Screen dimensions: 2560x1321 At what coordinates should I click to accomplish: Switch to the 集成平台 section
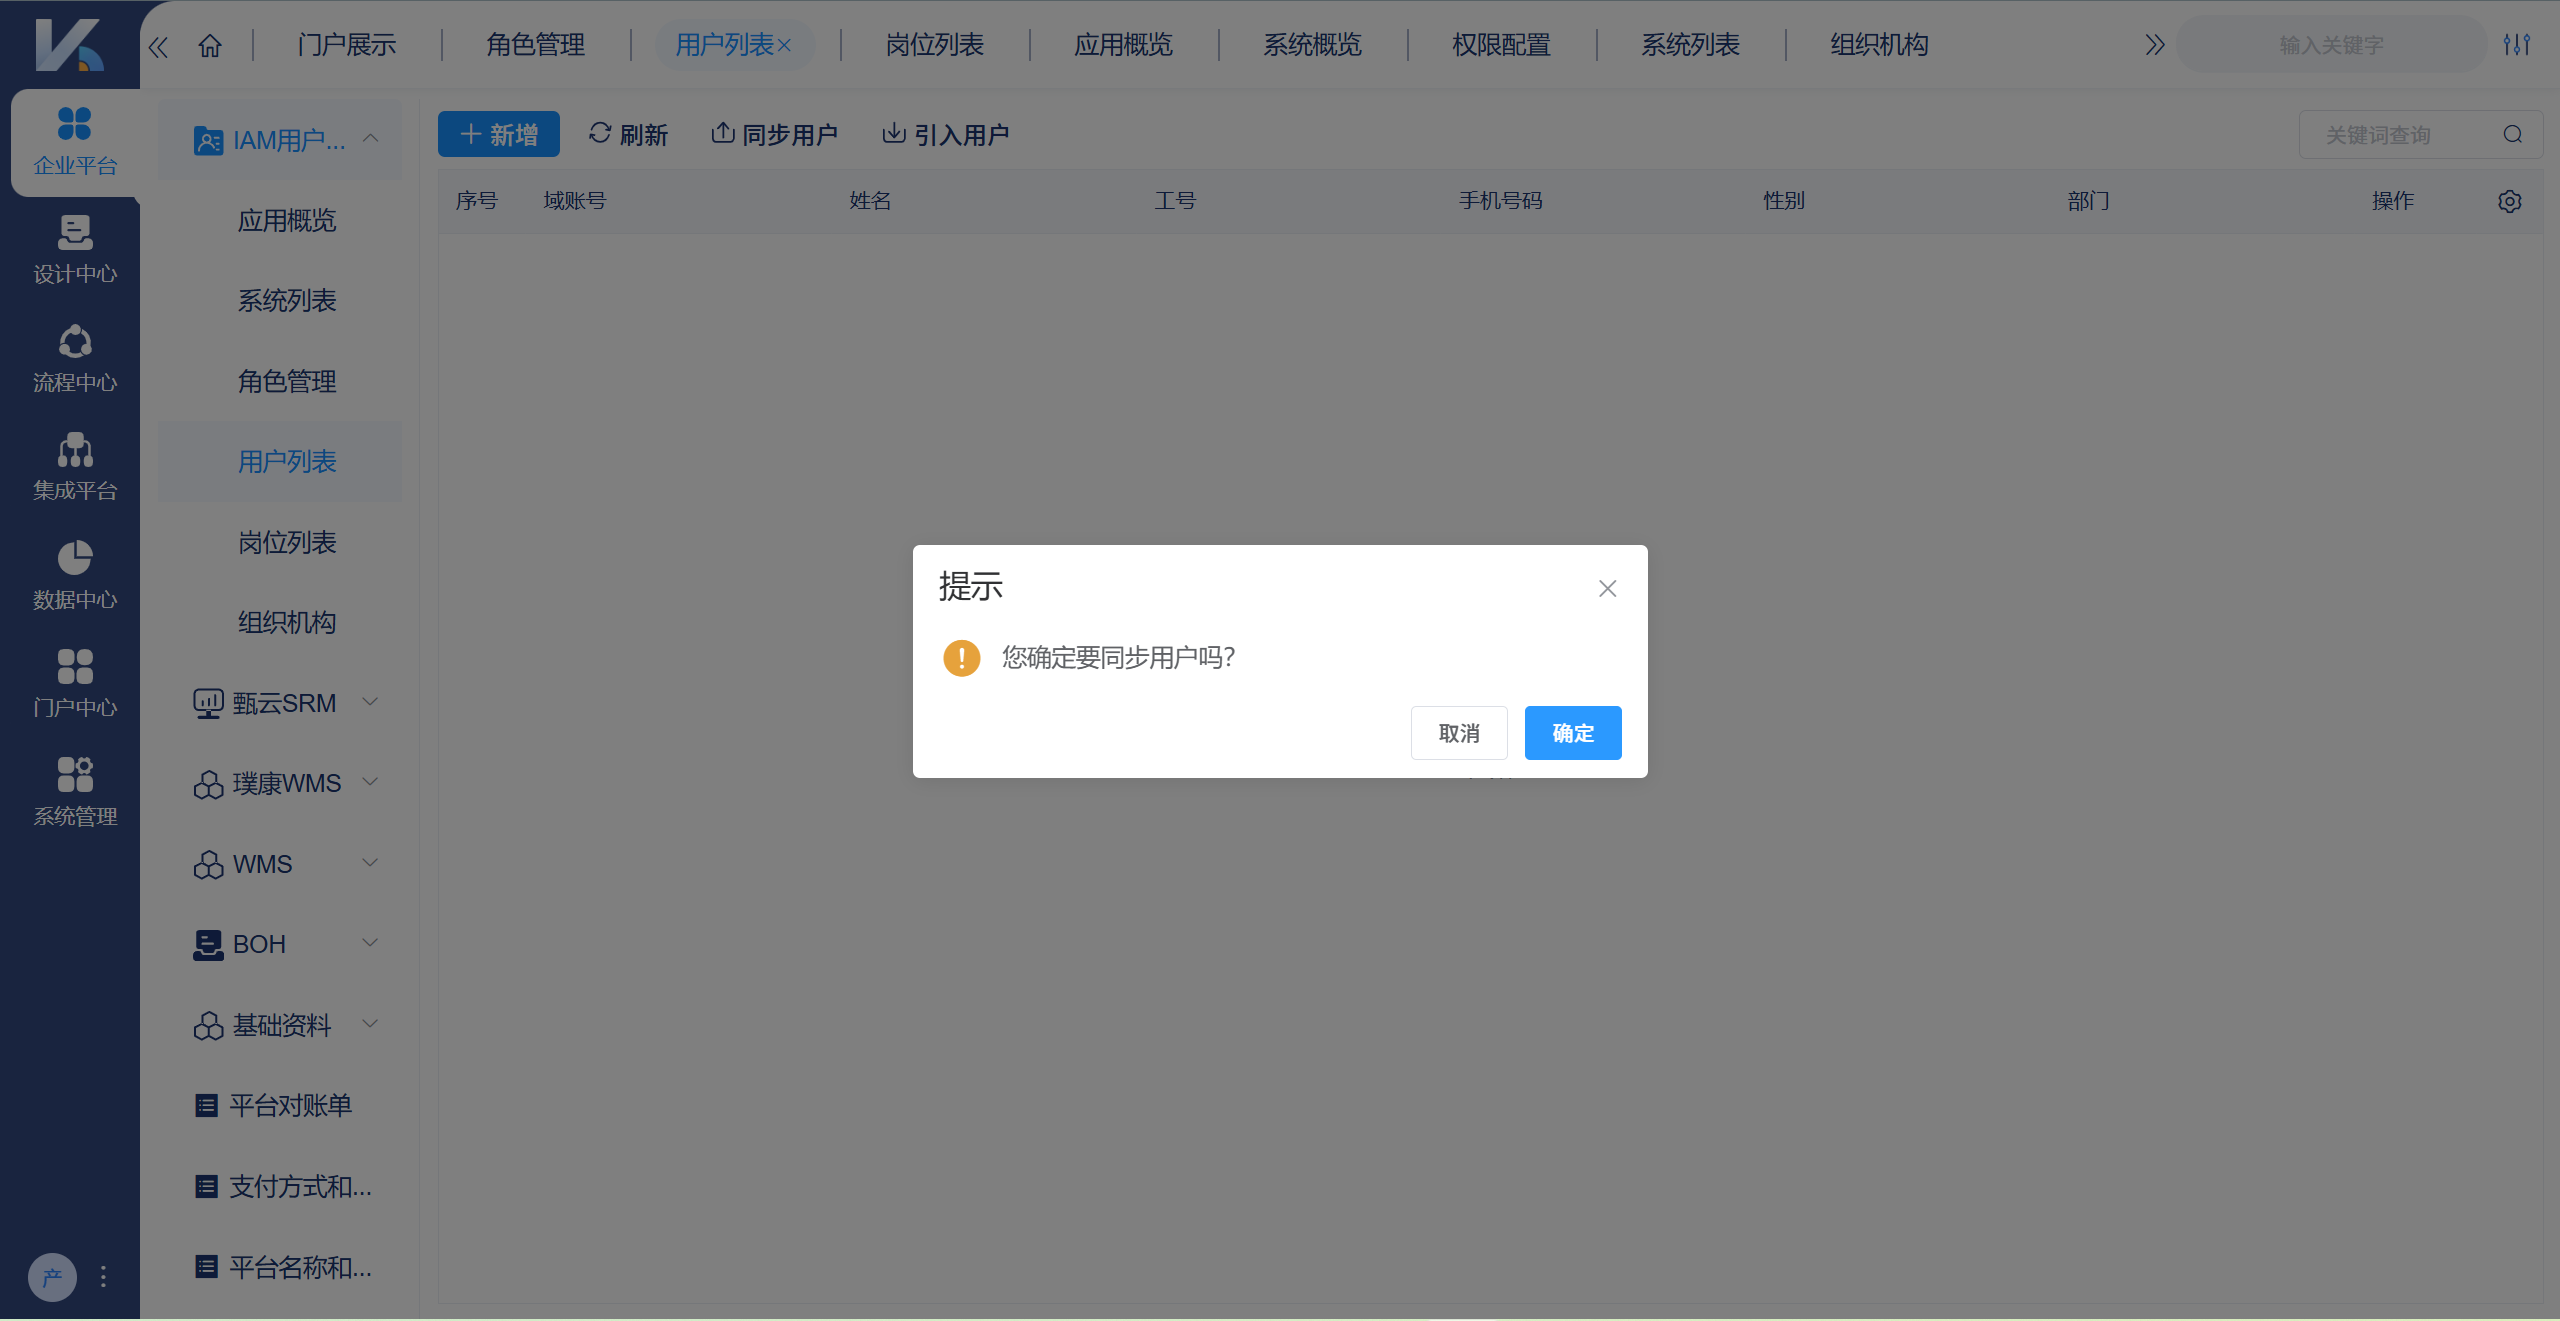(x=73, y=466)
